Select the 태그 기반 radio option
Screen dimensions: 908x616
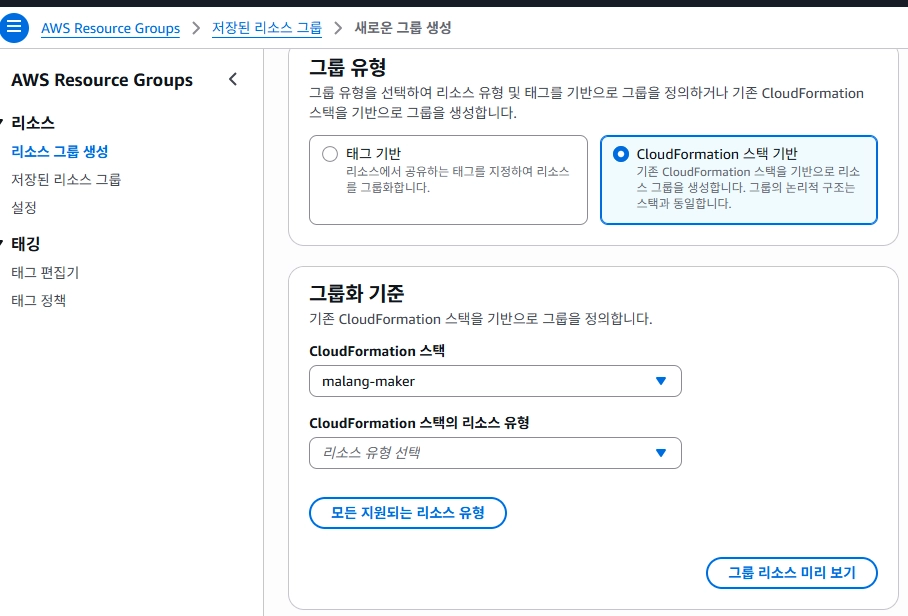[x=329, y=154]
